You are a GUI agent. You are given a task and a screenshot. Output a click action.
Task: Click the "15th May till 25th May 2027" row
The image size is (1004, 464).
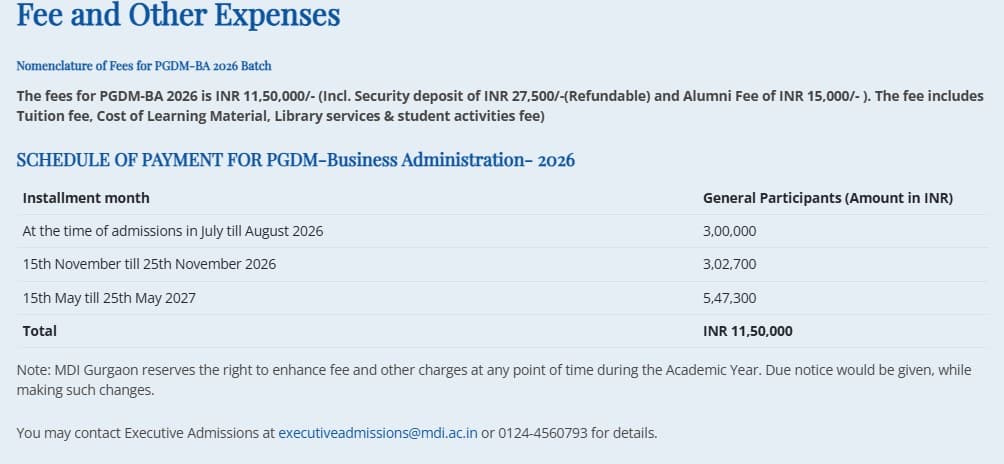point(109,298)
